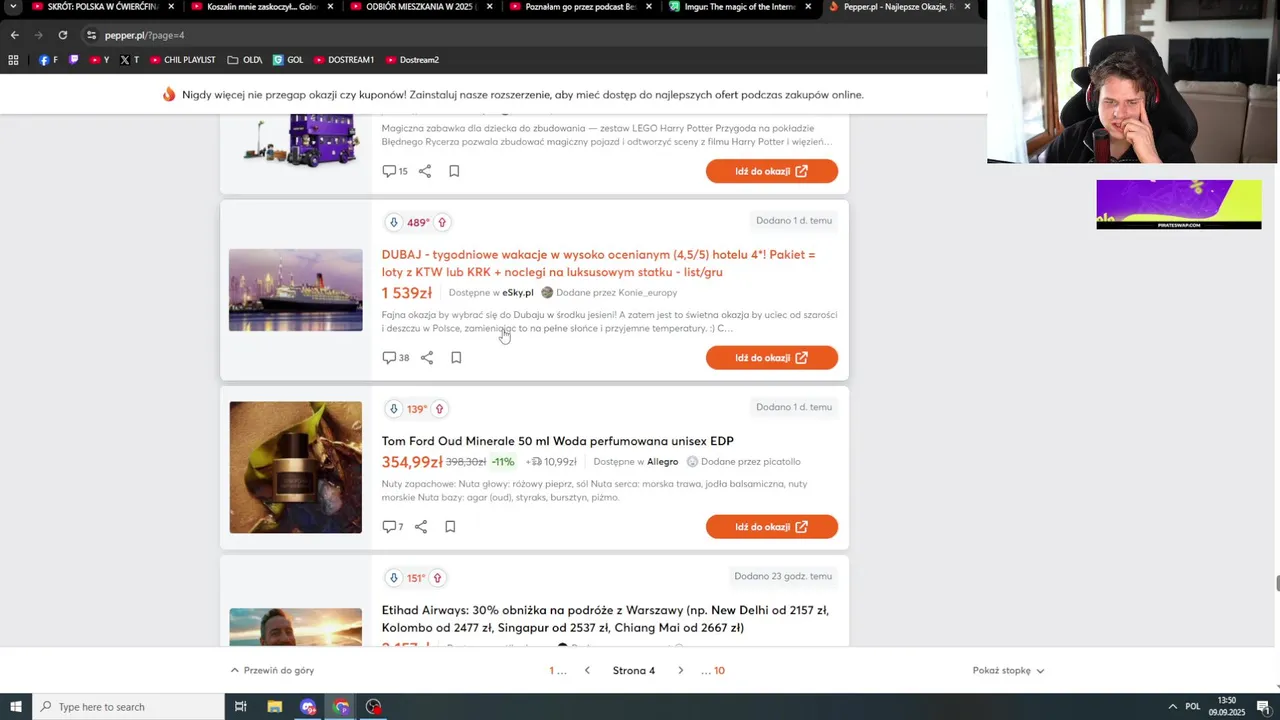Open the Twitch bookmark icon
The height and width of the screenshot is (720, 1280).
point(73,60)
